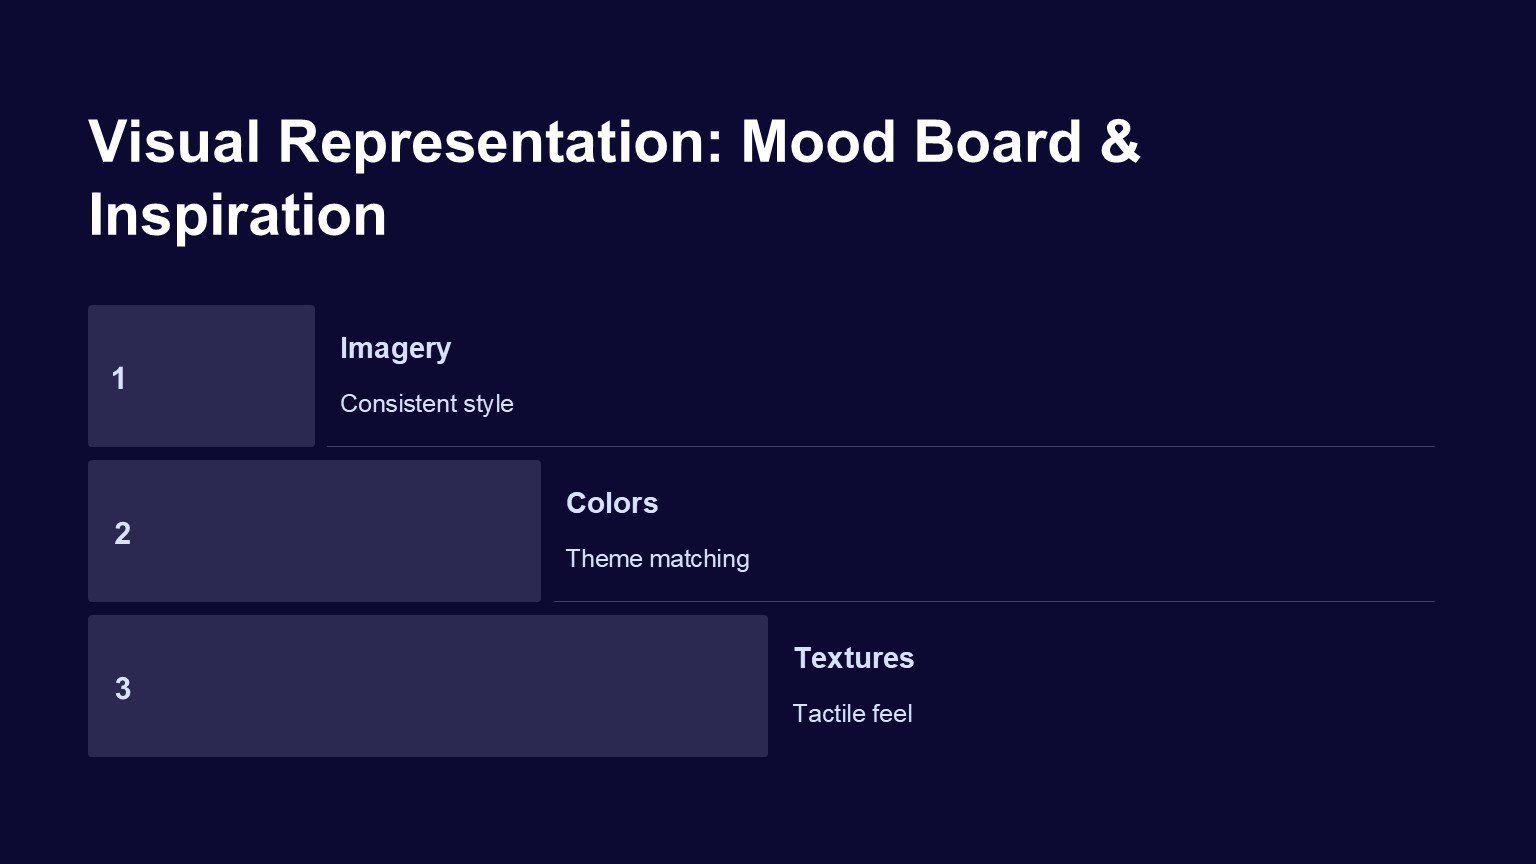
Task: Click the ampersand in the title
Action: point(1120,141)
